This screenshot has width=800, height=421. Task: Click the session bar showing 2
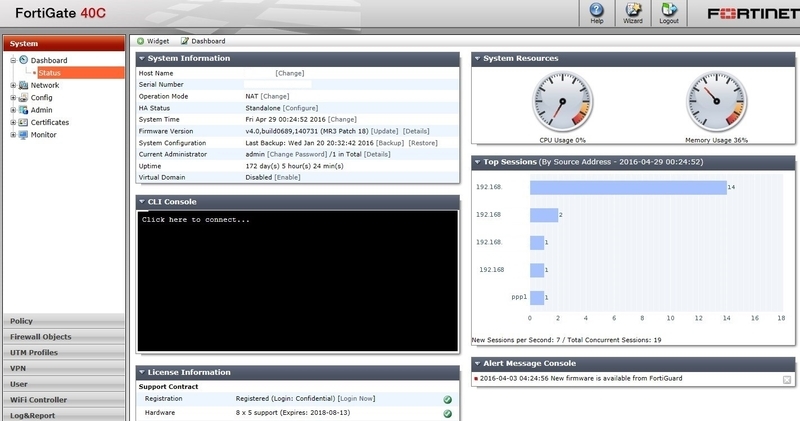point(544,215)
